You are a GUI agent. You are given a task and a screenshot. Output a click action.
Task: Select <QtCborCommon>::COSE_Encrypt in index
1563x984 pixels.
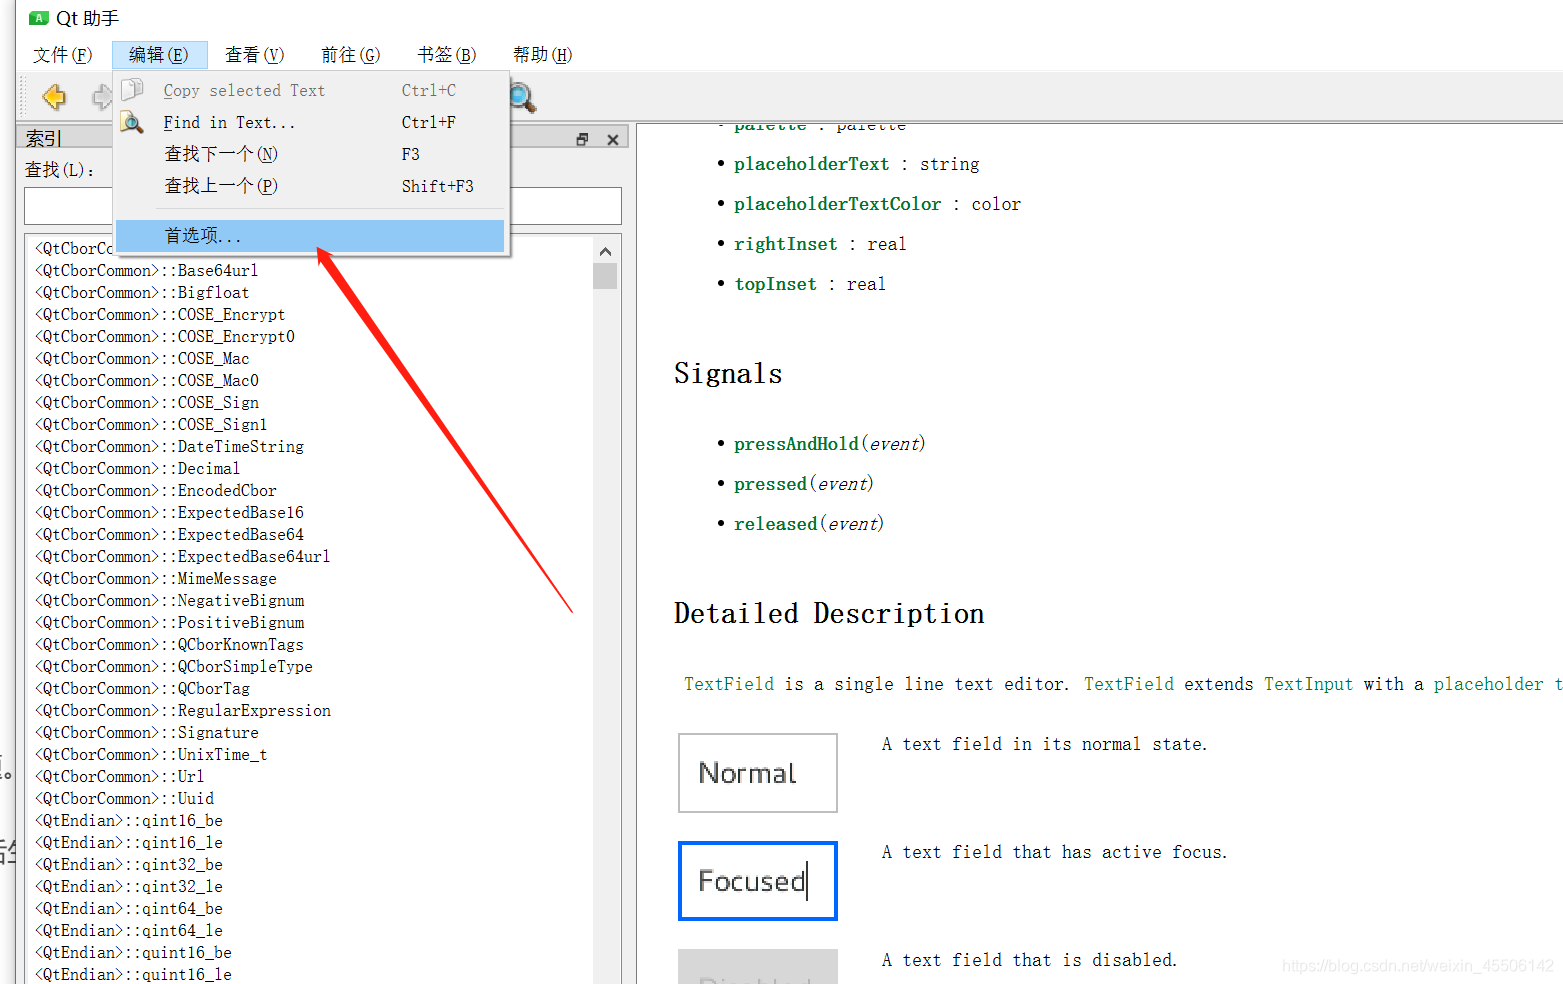click(160, 314)
